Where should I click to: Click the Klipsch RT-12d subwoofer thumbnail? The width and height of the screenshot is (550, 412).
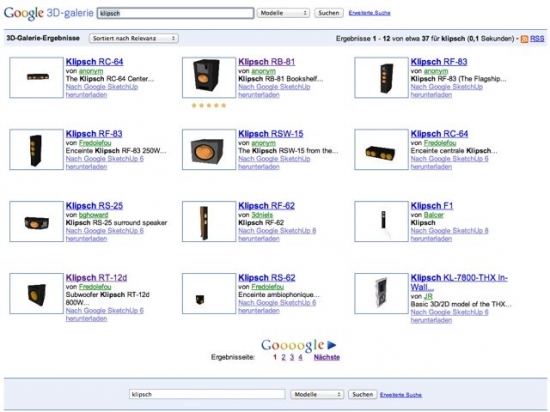pyautogui.click(x=36, y=293)
